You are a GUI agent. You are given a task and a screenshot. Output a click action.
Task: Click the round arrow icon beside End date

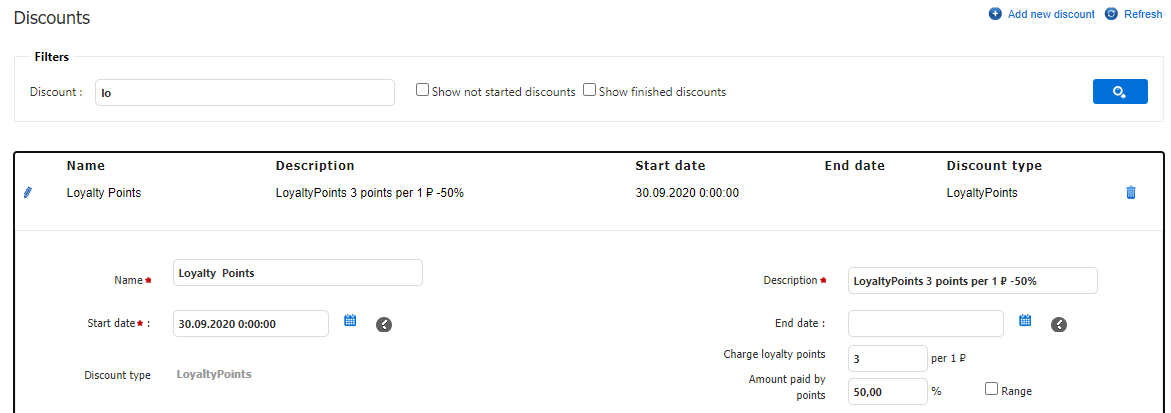click(x=1059, y=324)
